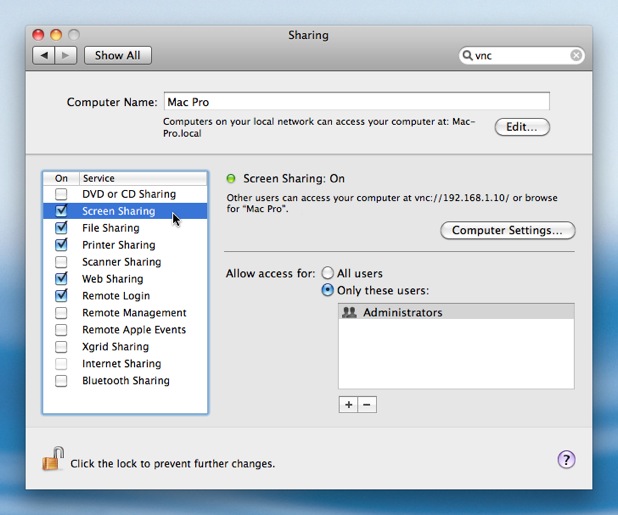Enable the Xgrid Sharing checkbox

pyautogui.click(x=61, y=346)
